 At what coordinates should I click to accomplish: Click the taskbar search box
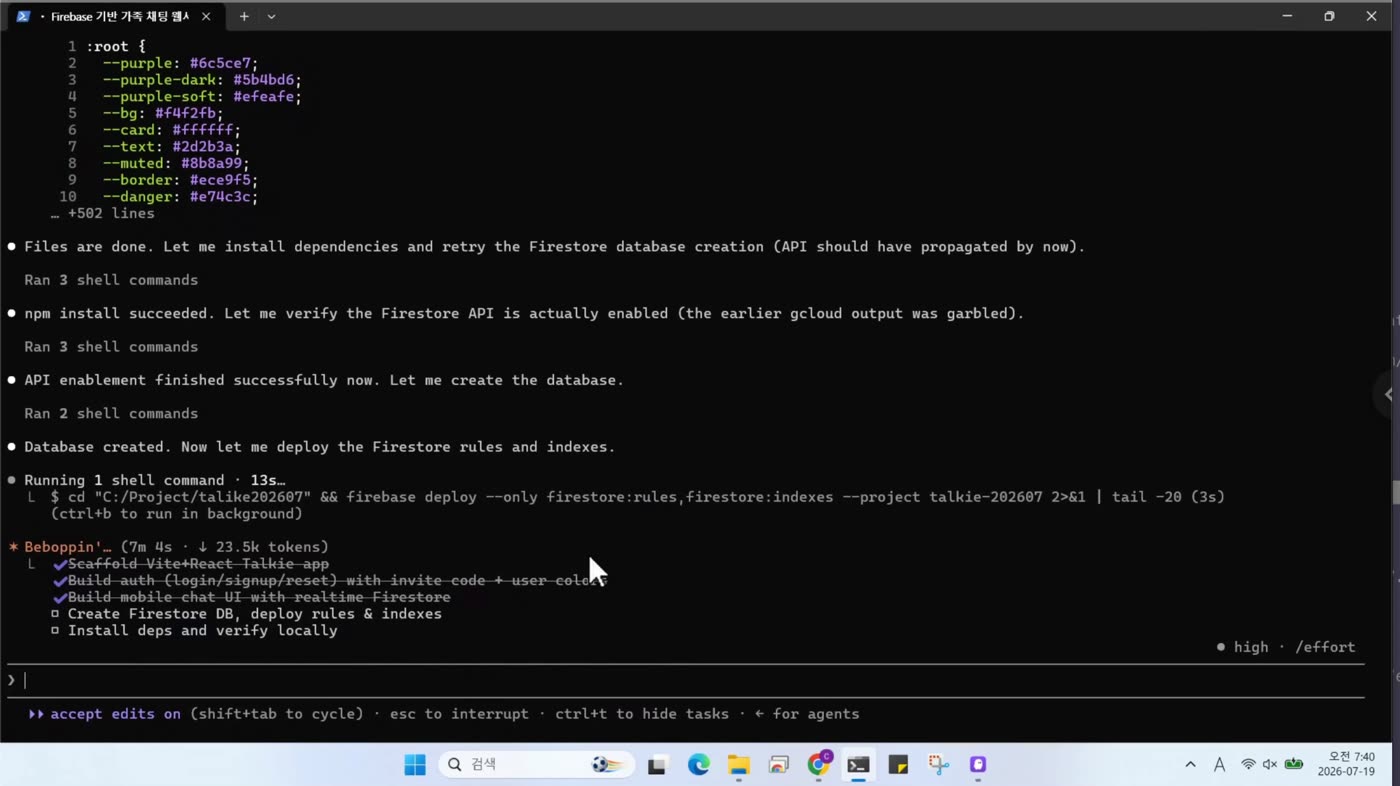[536, 765]
